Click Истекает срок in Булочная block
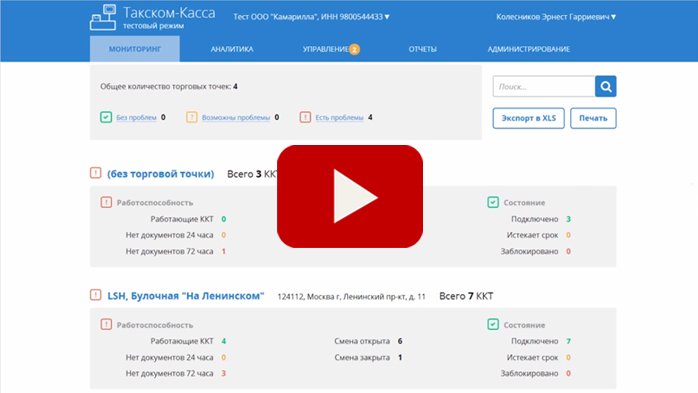 [539, 357]
